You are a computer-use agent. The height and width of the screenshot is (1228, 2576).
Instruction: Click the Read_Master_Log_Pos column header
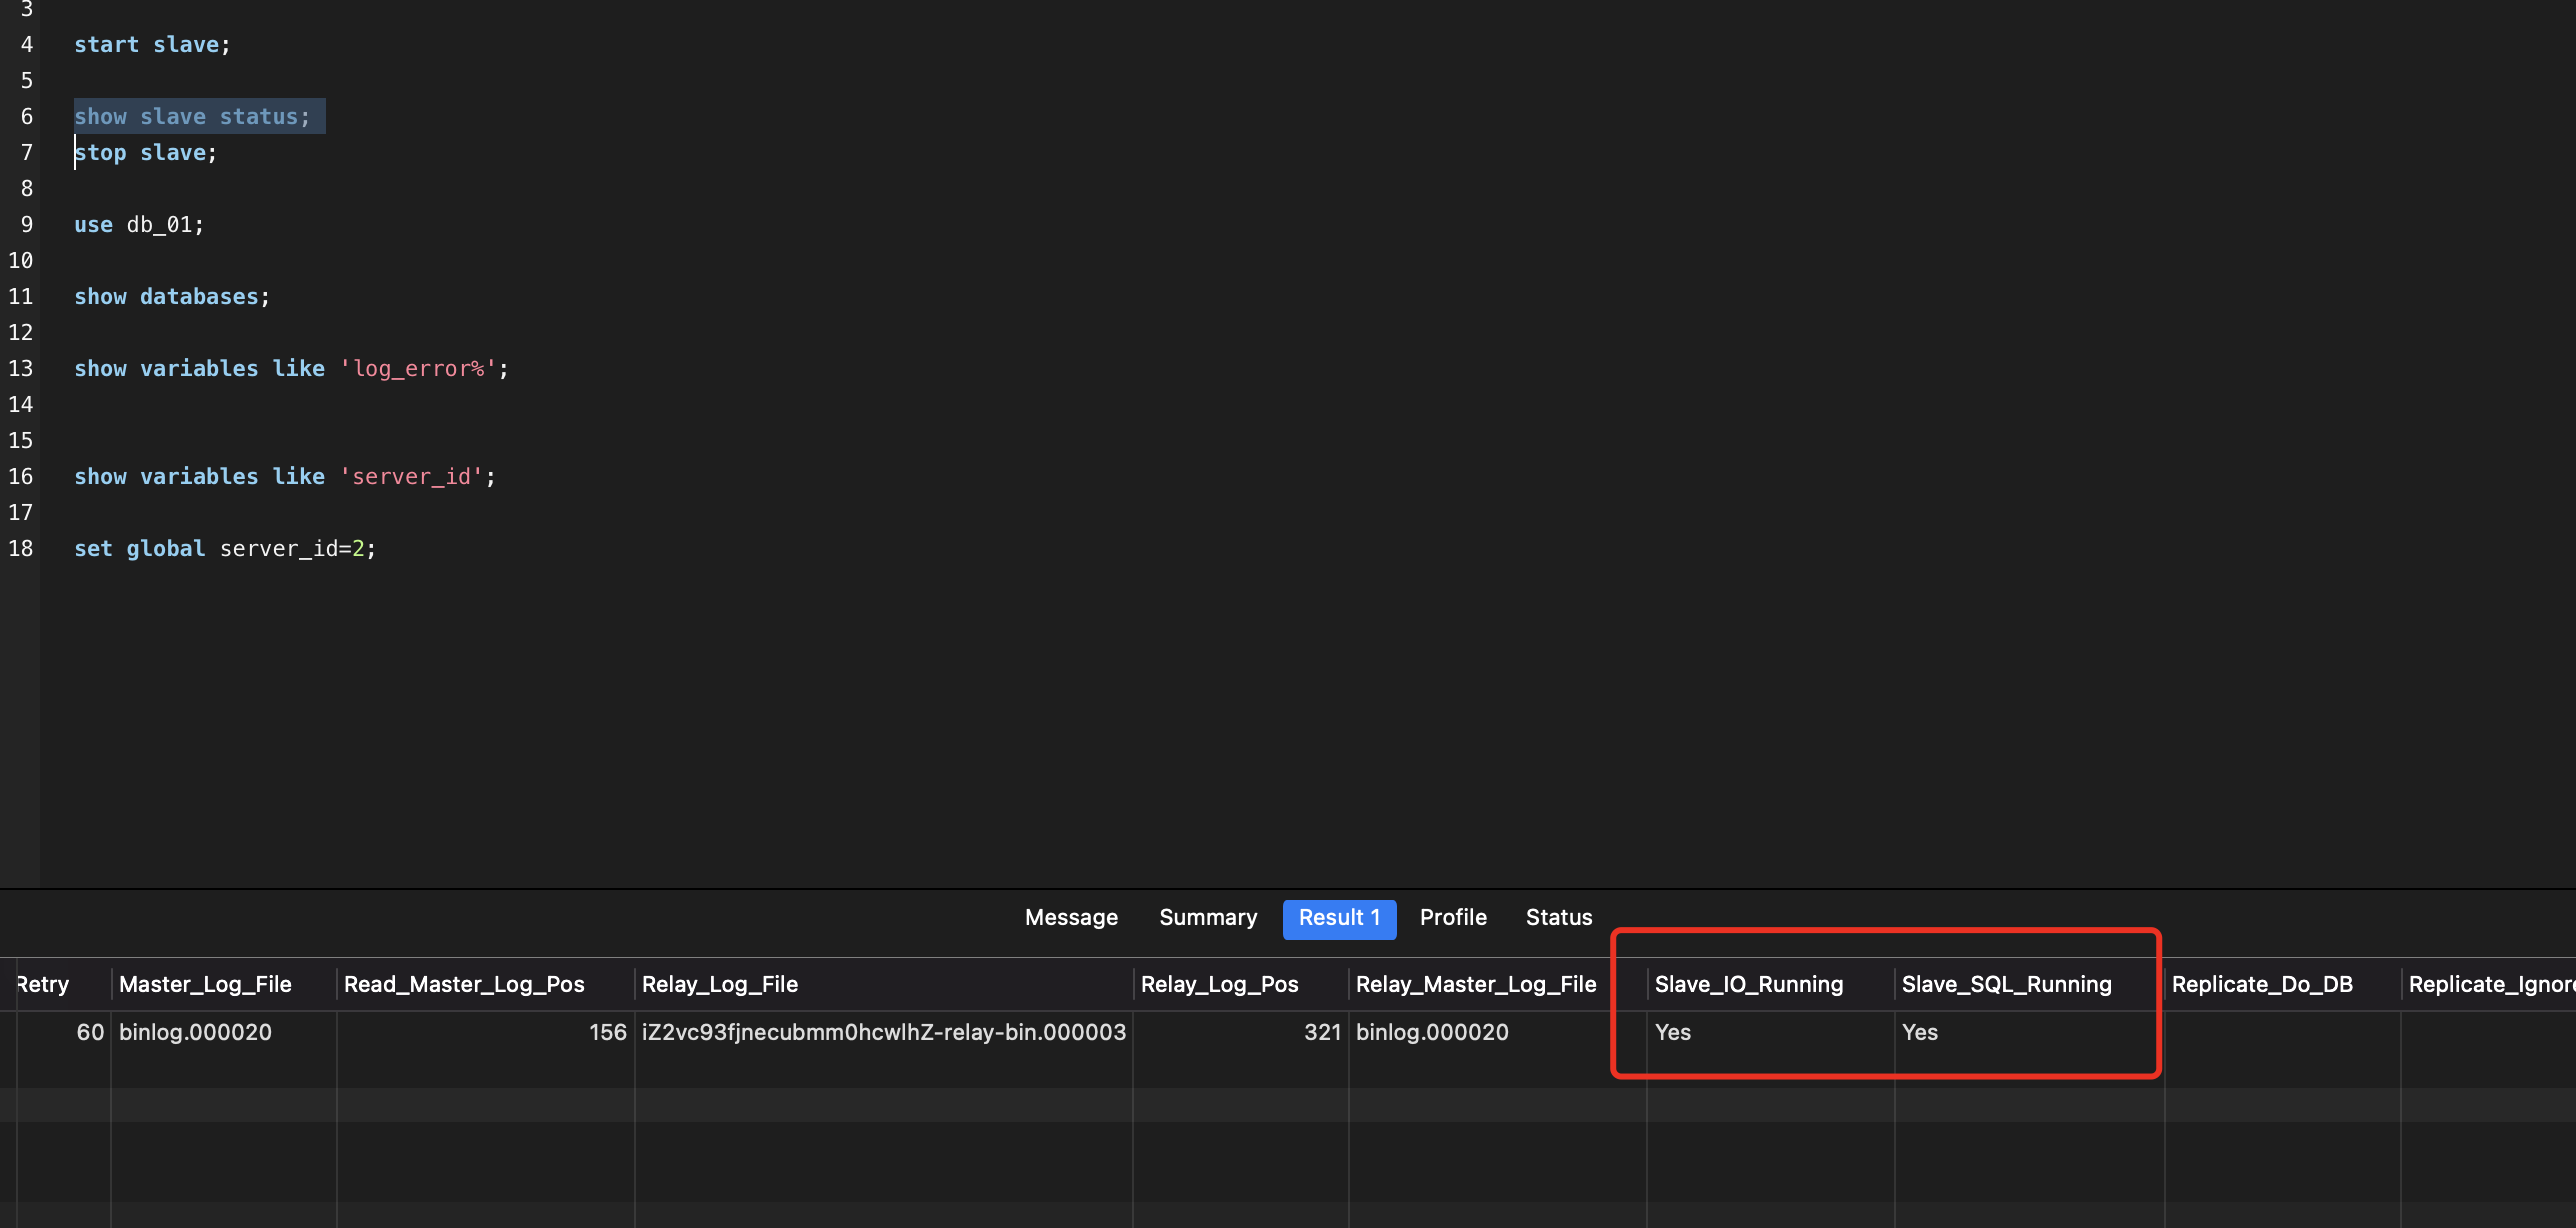pyautogui.click(x=464, y=984)
